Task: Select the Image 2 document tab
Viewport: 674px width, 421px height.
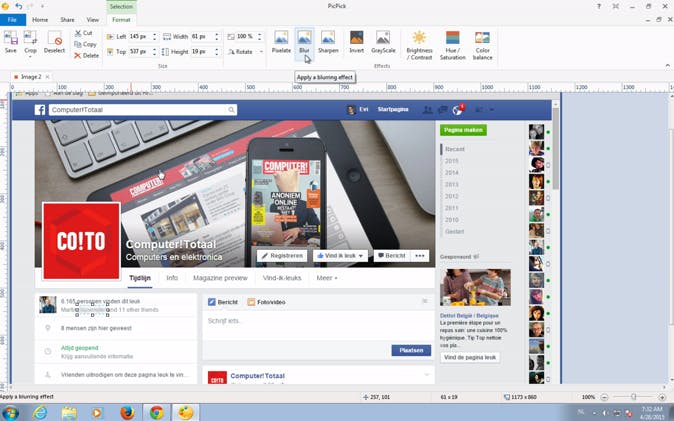Action: point(31,77)
